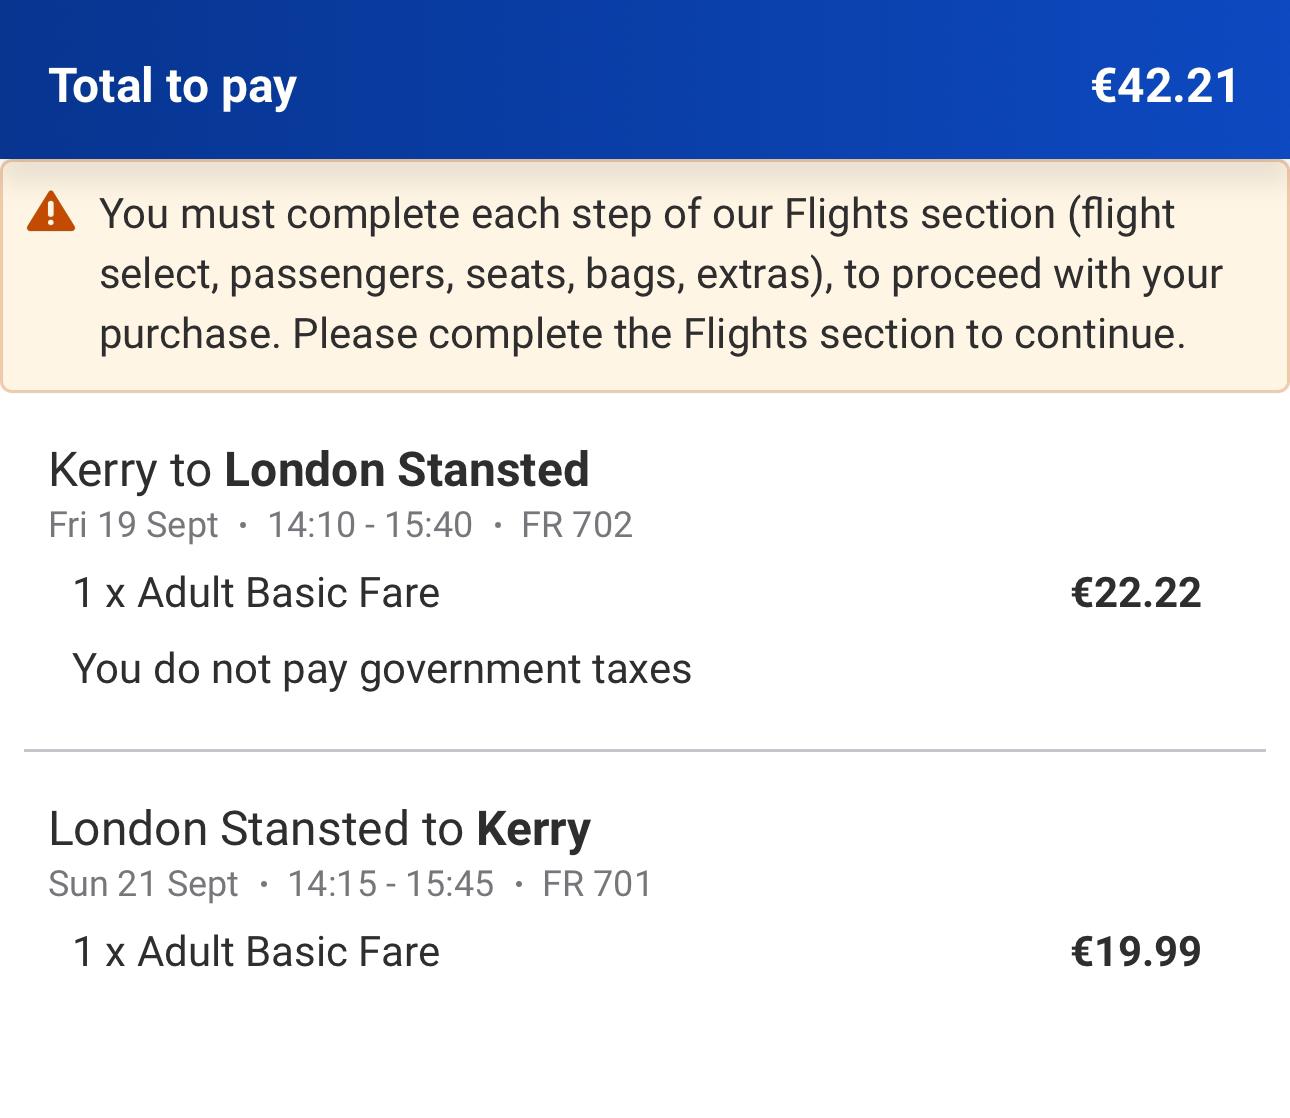Click the divider between flight sections
Image resolution: width=1290 pixels, height=1118 pixels.
(x=645, y=750)
